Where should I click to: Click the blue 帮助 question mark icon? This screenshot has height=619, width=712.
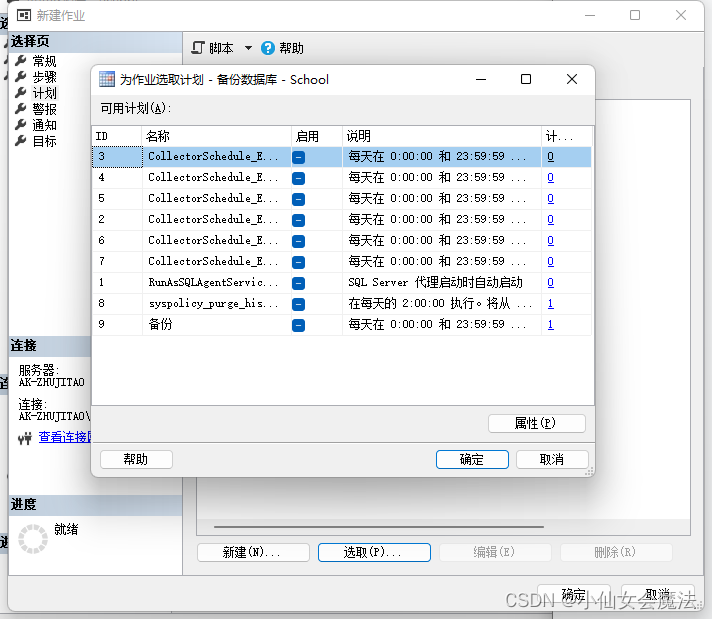point(268,48)
